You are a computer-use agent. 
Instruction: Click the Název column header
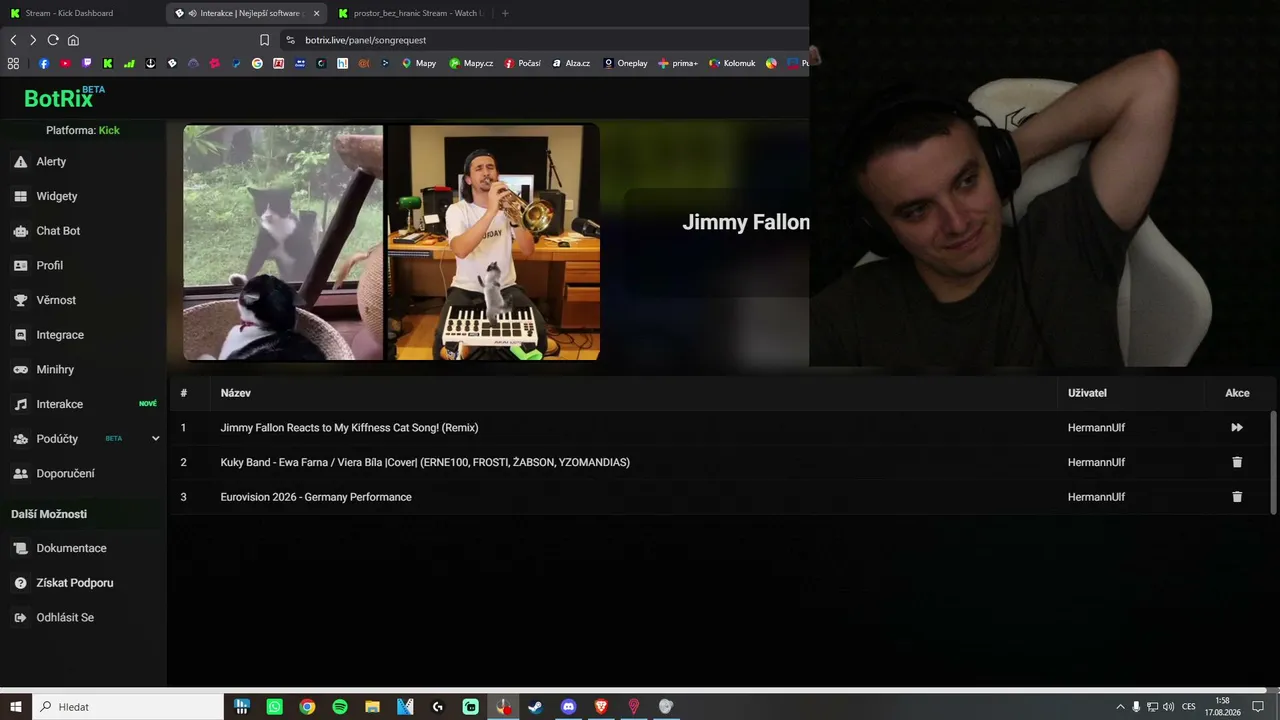pos(236,393)
